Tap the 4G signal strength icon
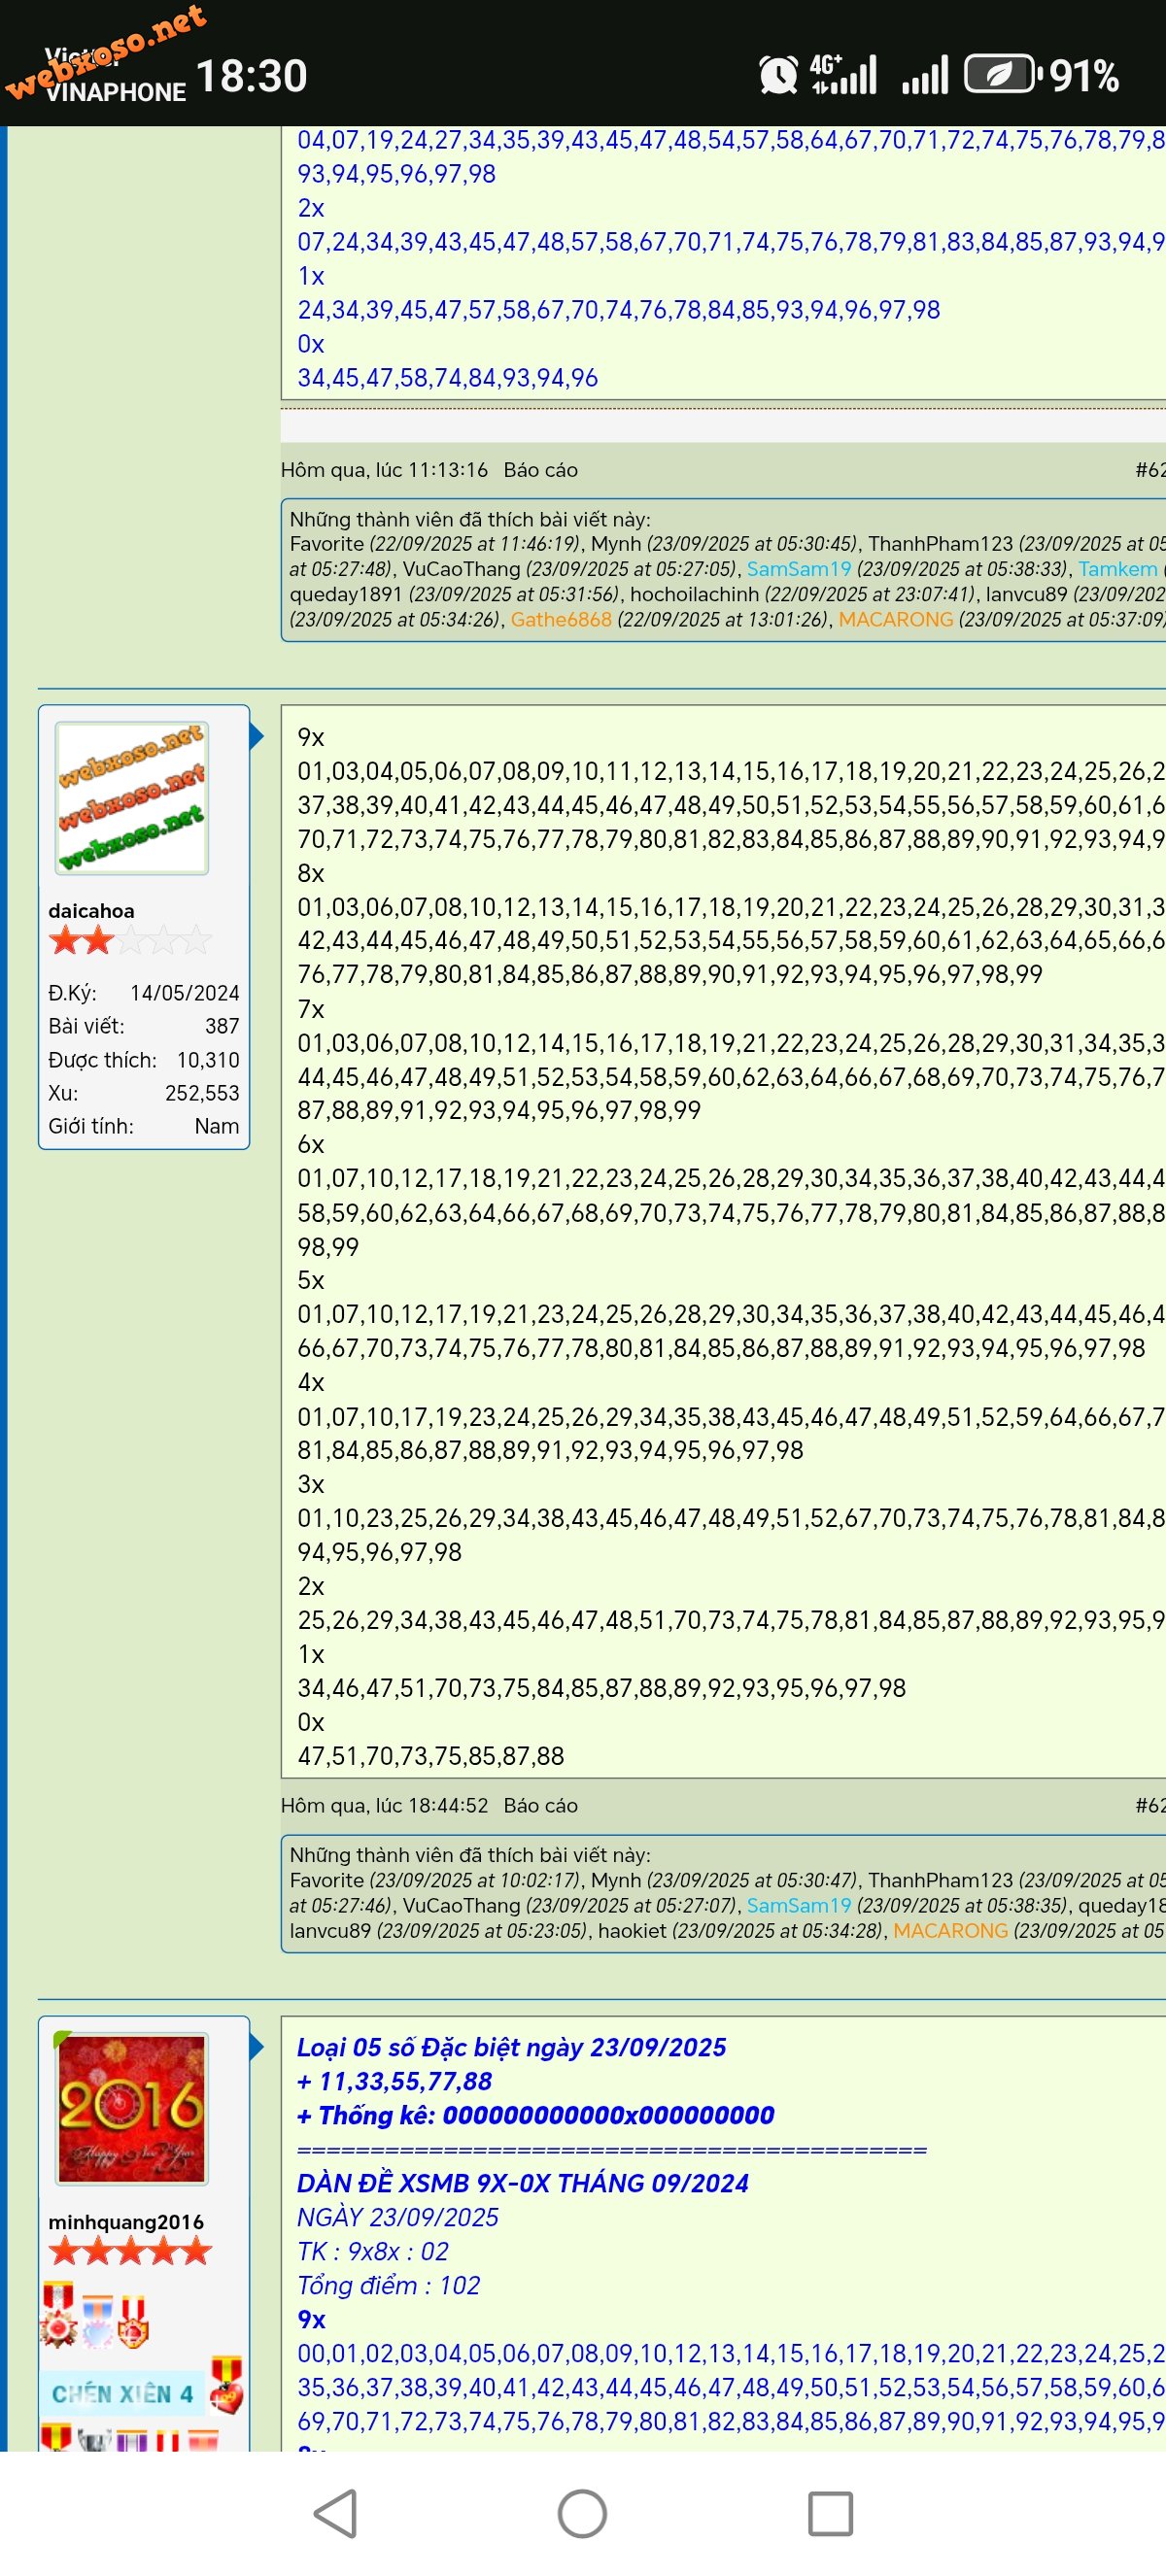Viewport: 1166px width, 2576px height. 843,75
